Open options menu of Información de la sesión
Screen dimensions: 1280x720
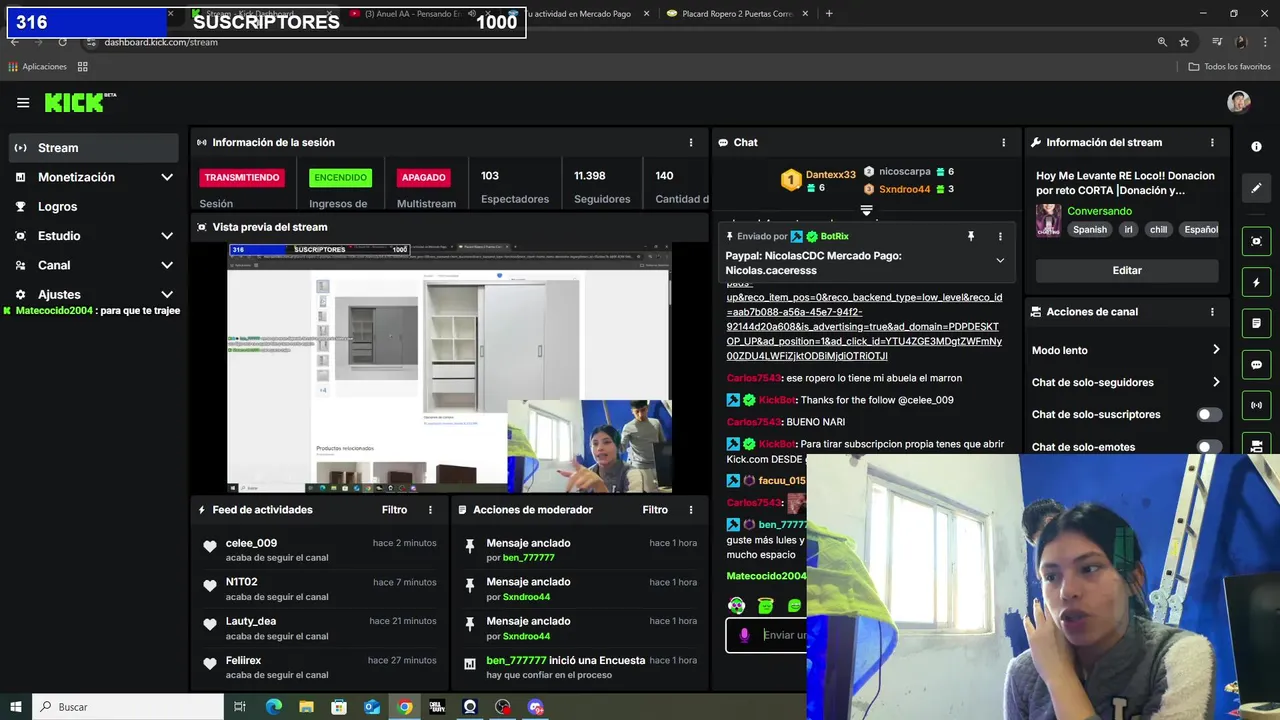tap(690, 143)
